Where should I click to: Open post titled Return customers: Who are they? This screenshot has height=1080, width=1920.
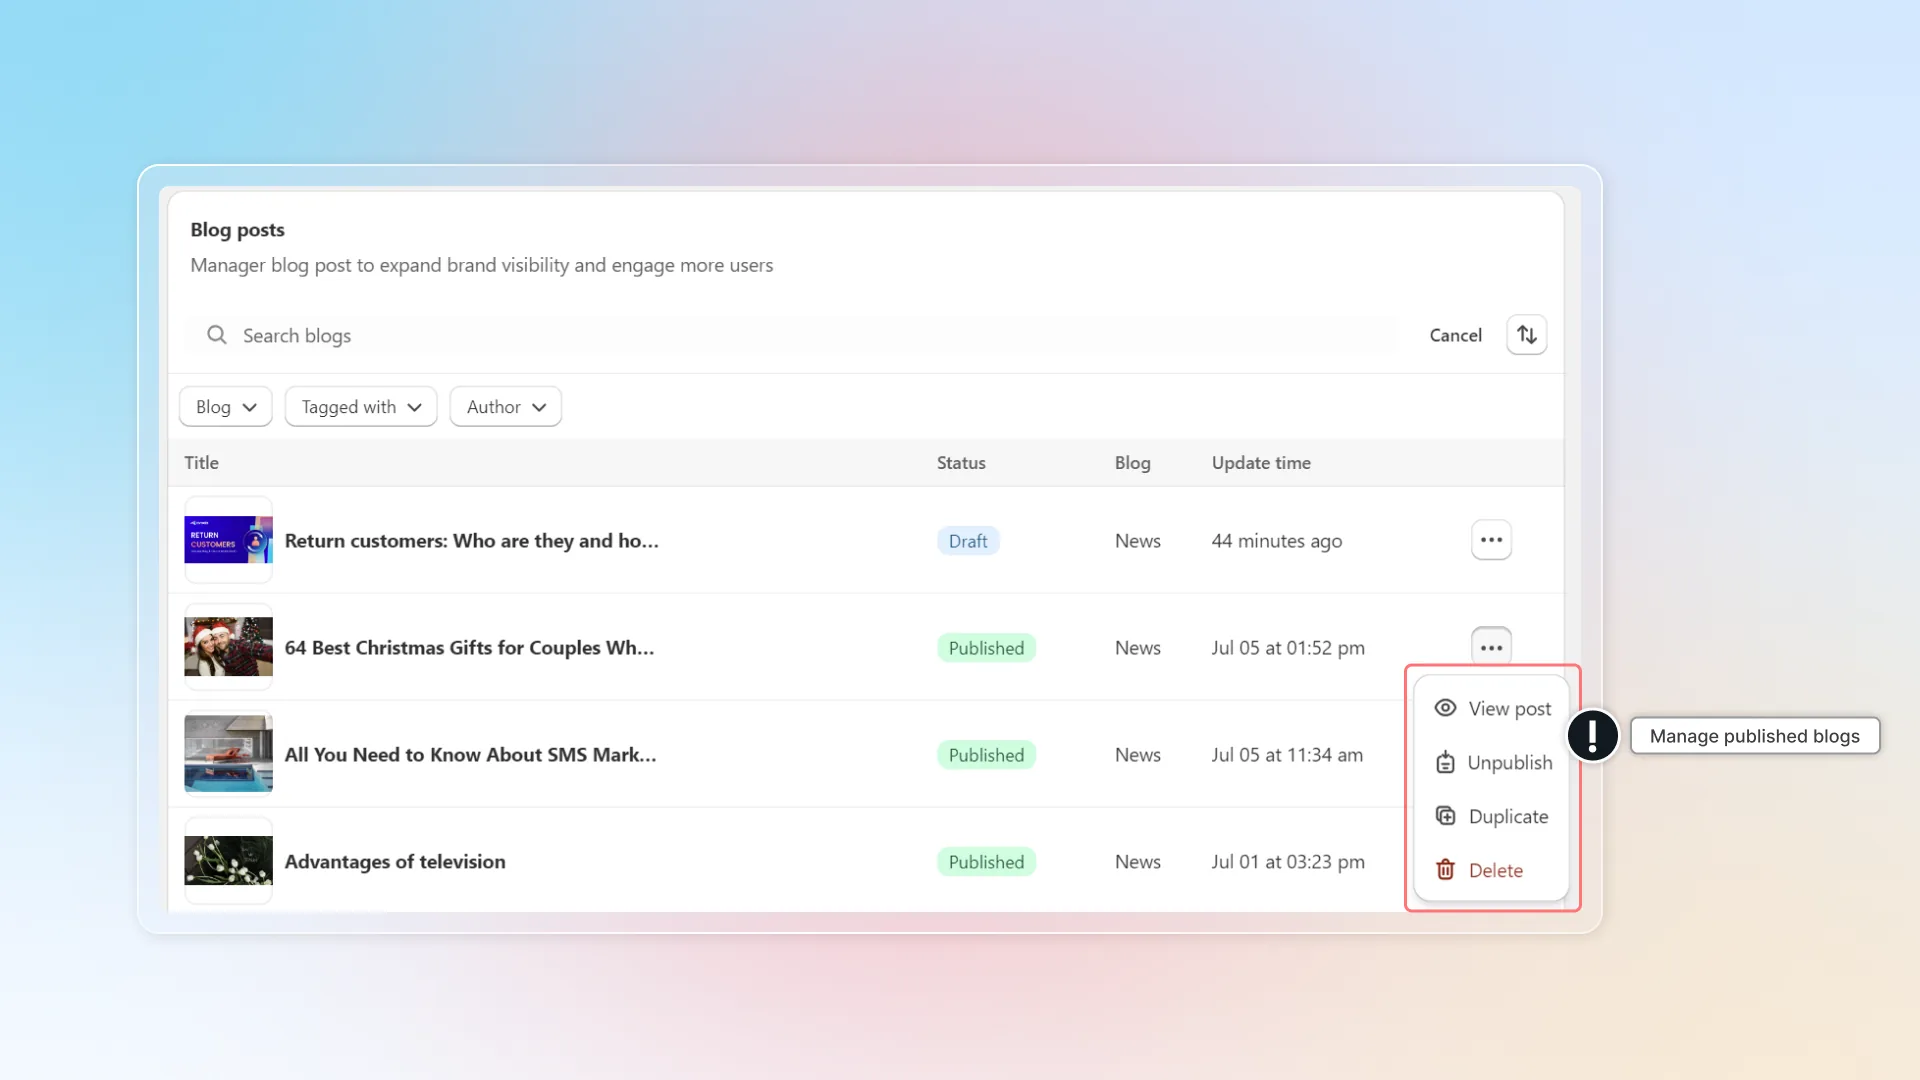click(x=472, y=541)
